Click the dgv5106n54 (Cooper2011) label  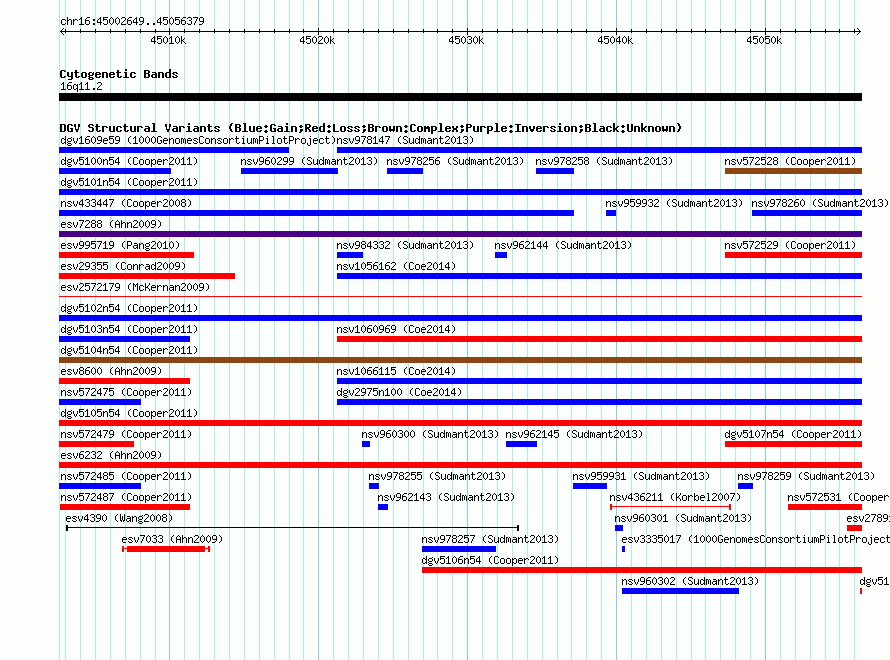[x=490, y=560]
